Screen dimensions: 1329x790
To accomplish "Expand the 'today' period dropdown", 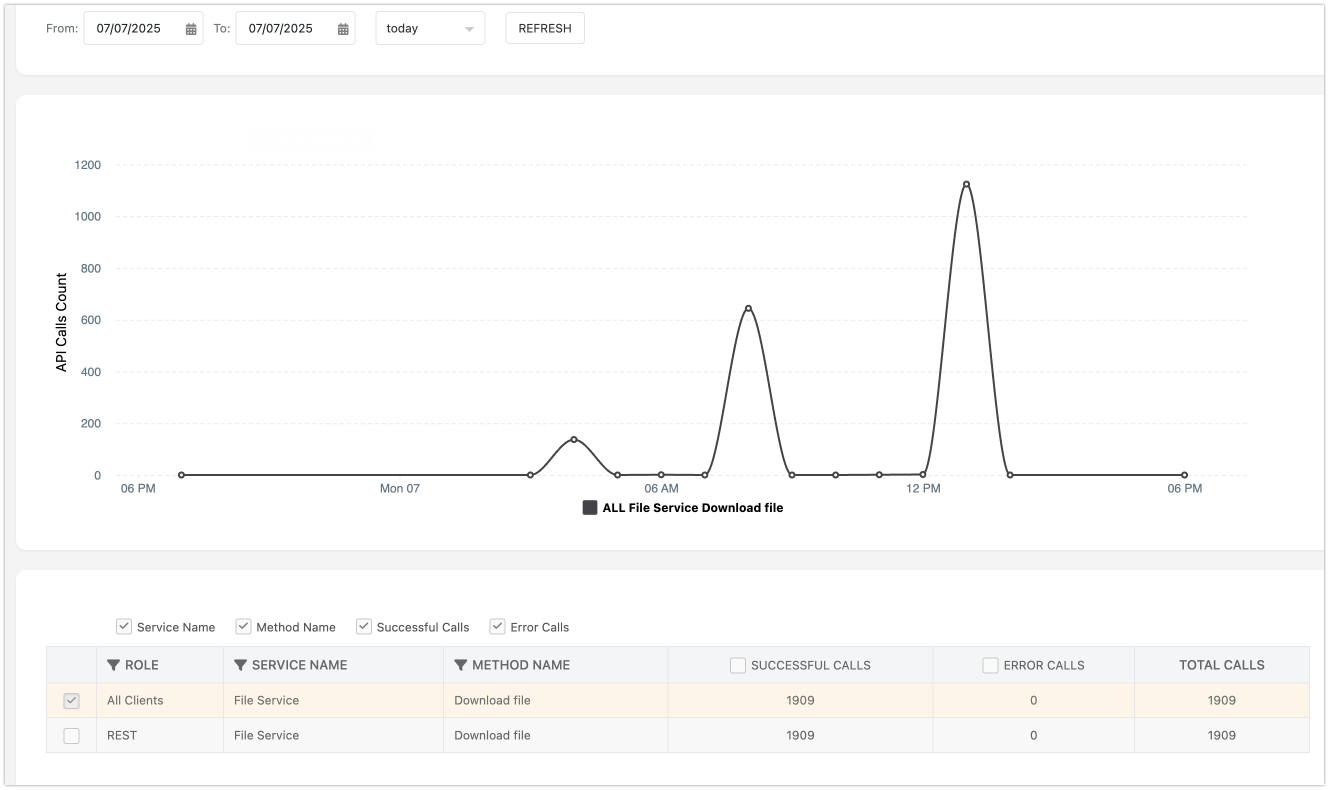I will (x=430, y=29).
